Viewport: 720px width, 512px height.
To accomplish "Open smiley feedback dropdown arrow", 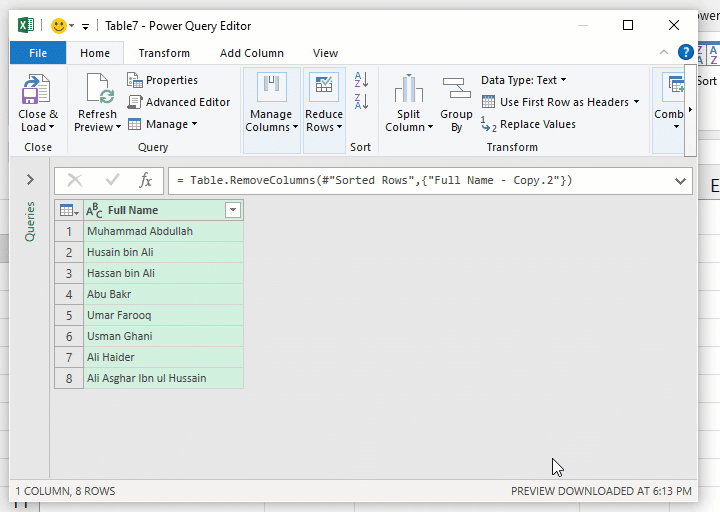I will (72, 26).
